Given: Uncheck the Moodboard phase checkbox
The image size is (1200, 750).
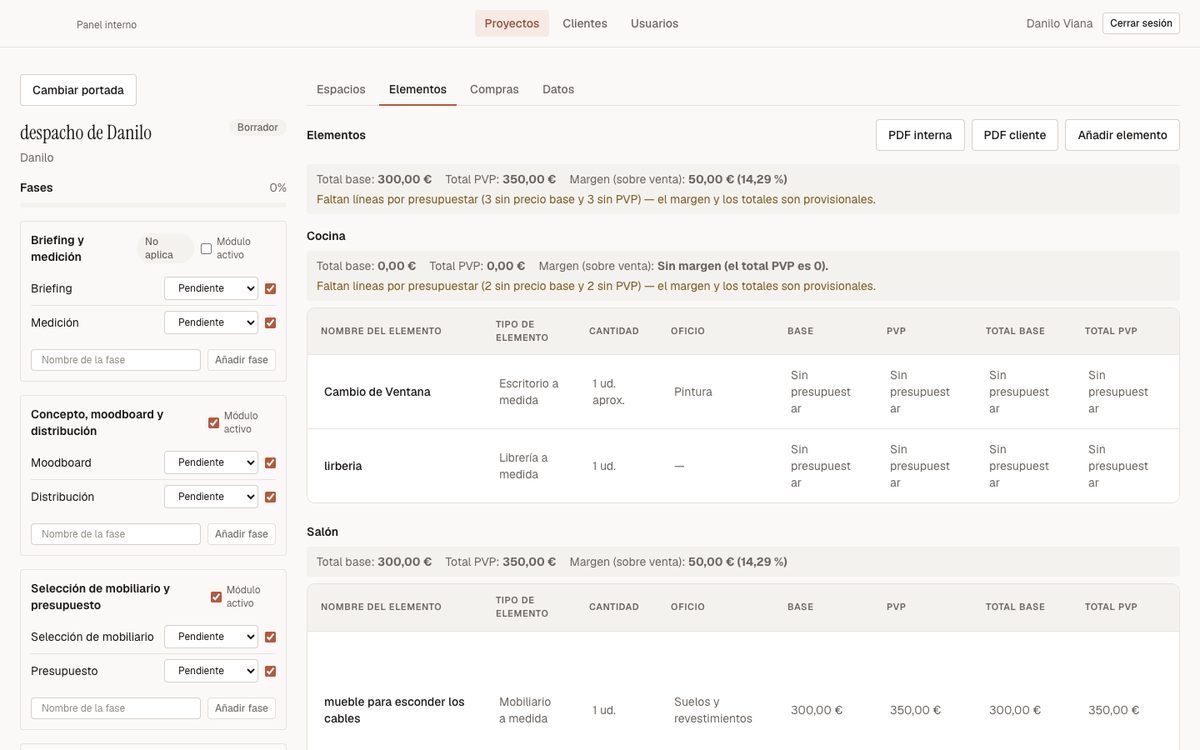Looking at the screenshot, I should (x=270, y=463).
